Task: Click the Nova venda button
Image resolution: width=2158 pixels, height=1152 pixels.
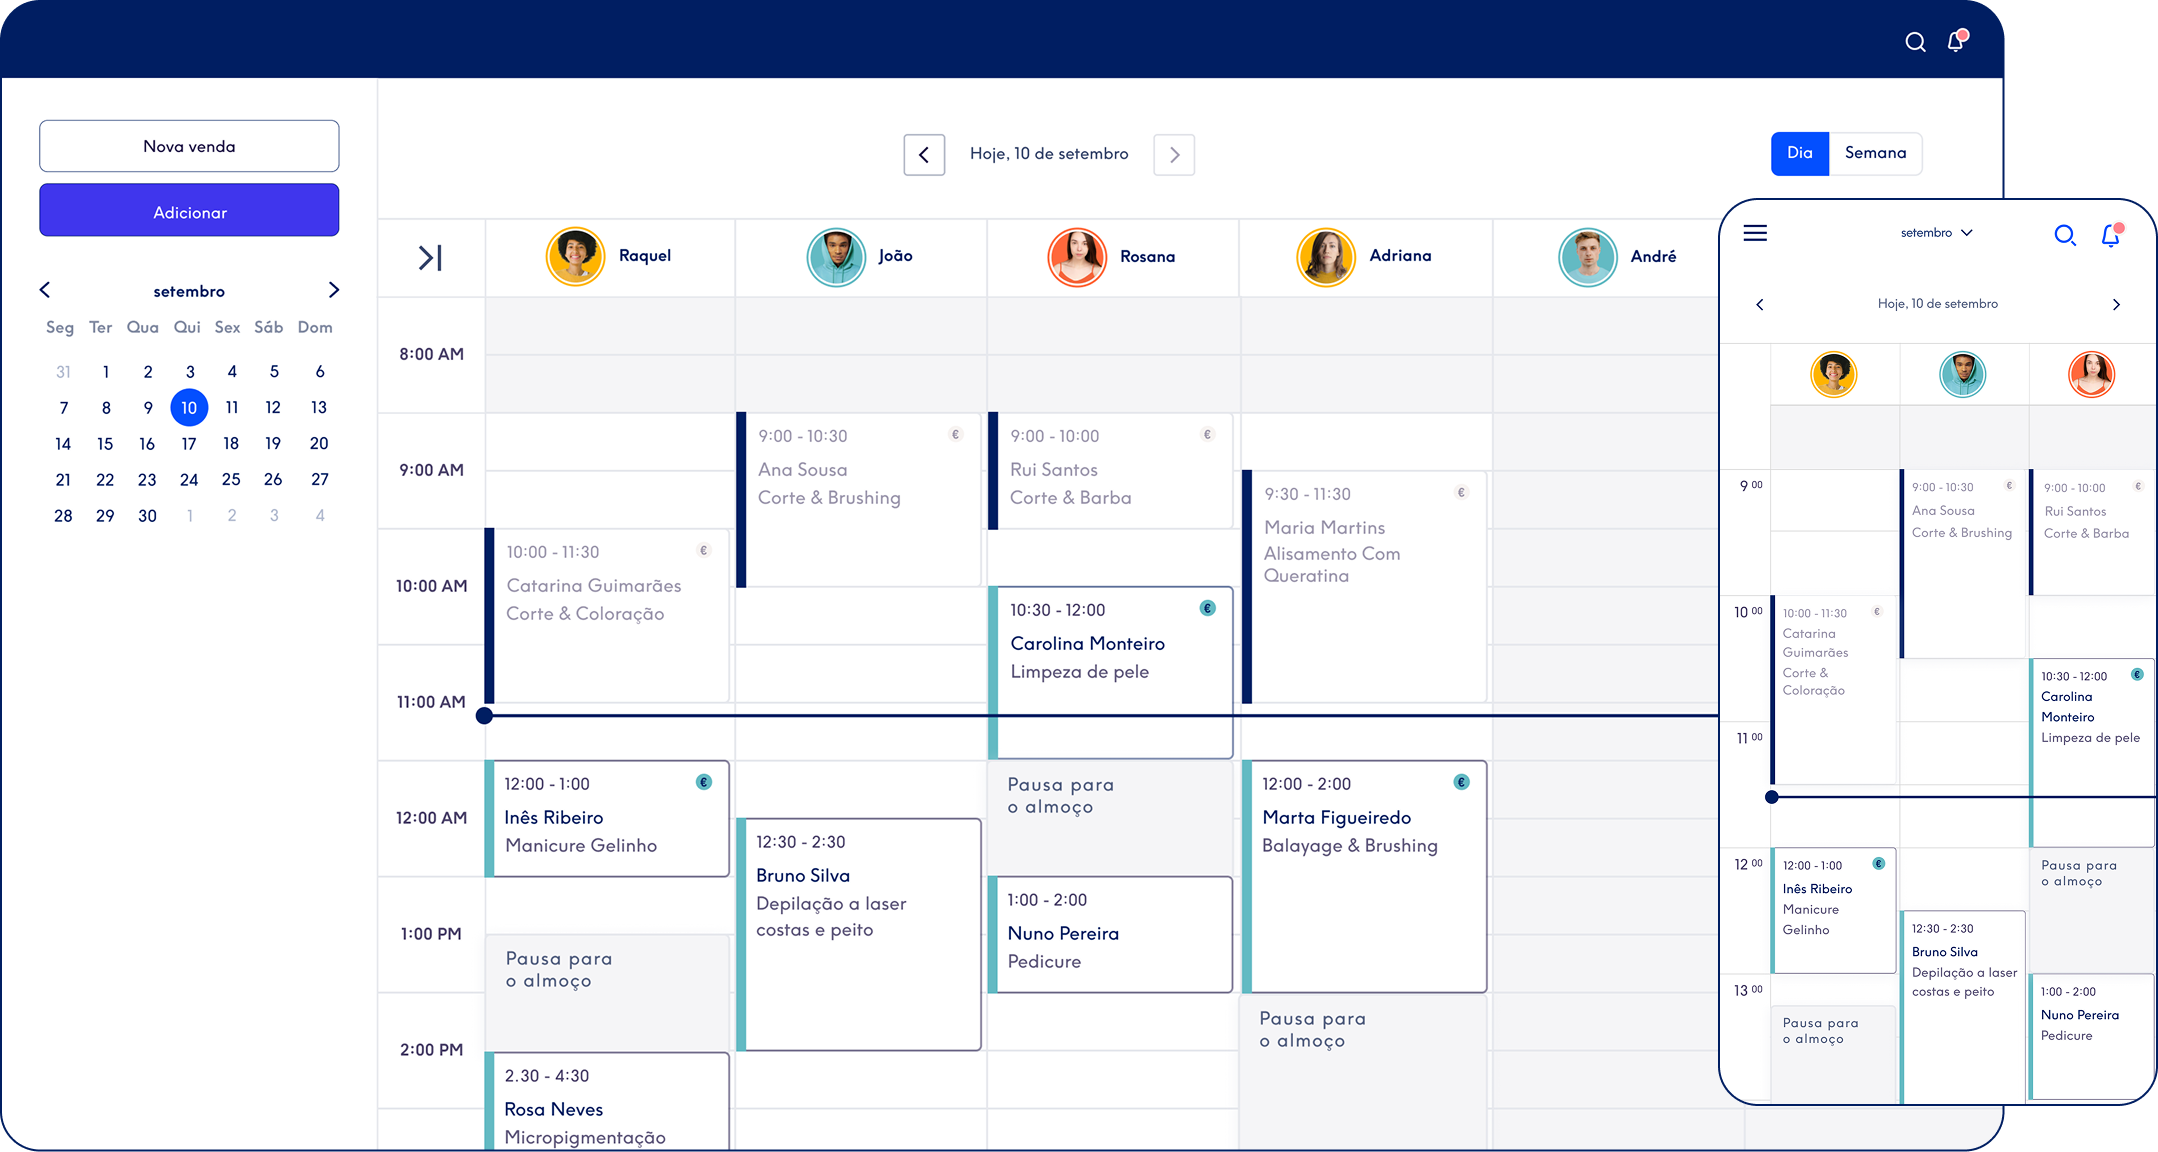Action: [x=189, y=146]
